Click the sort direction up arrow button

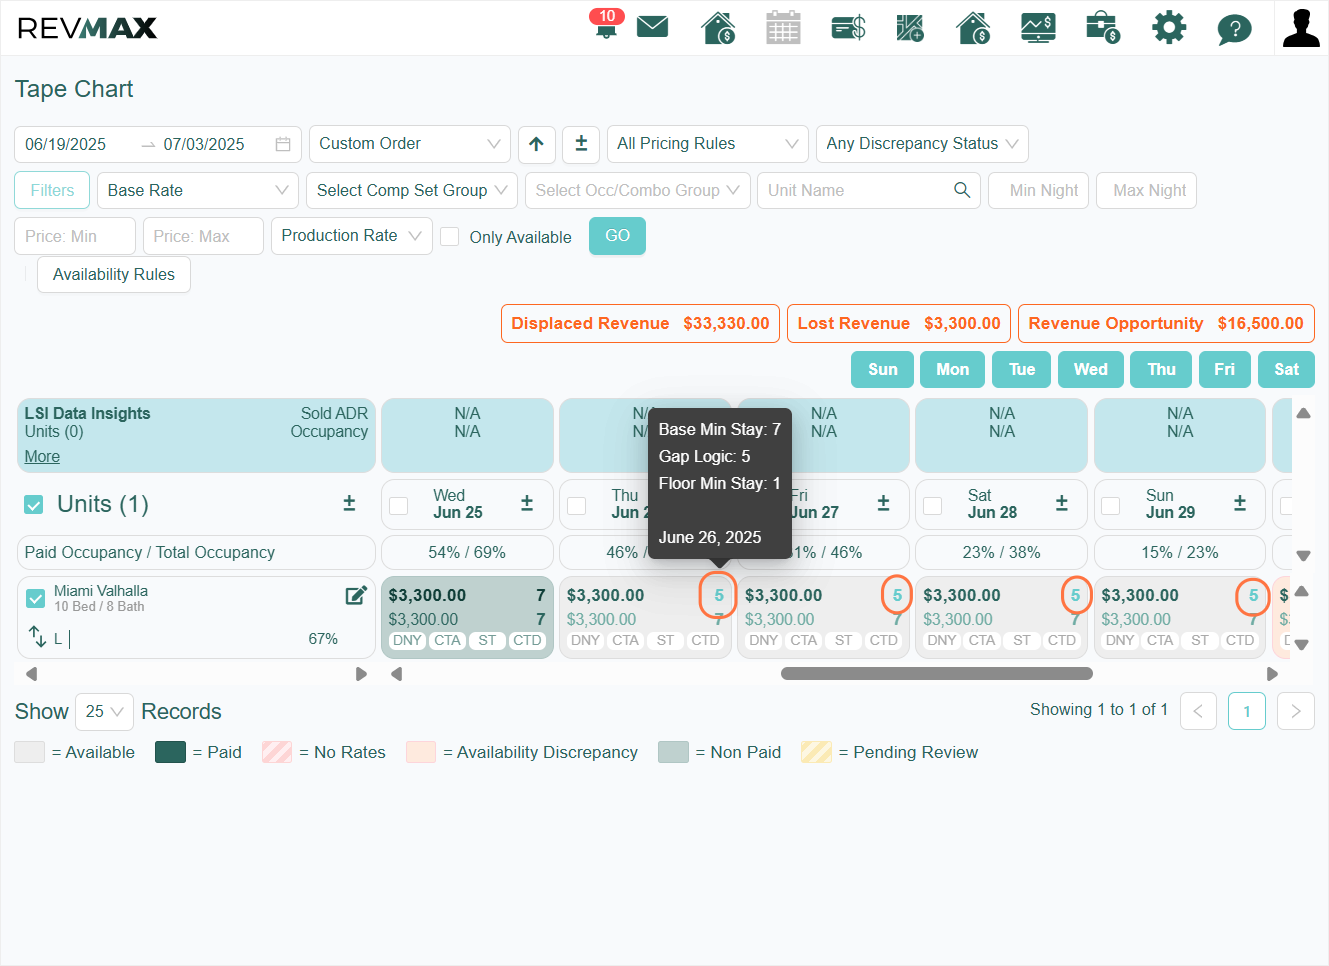[536, 144]
